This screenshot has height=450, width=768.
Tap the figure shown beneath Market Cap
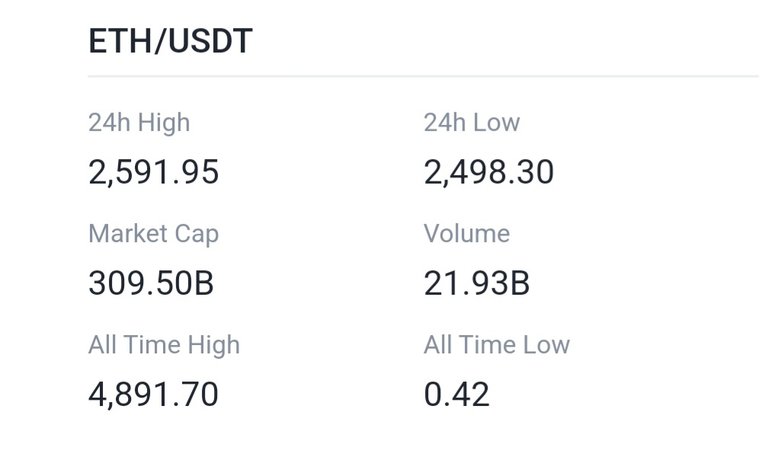click(151, 283)
